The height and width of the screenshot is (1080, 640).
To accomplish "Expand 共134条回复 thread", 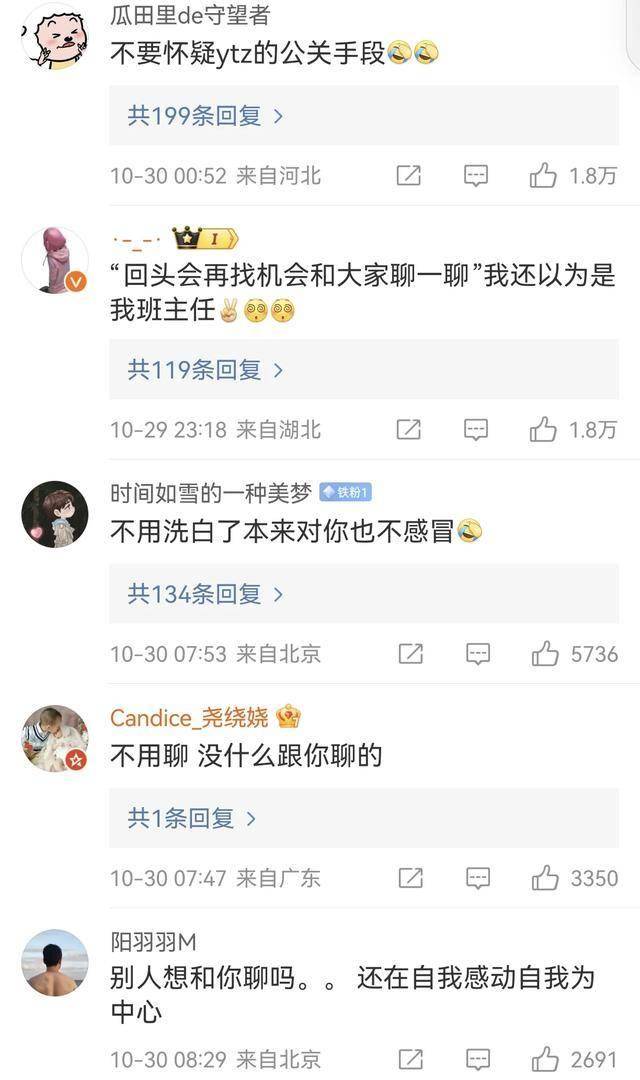I will pyautogui.click(x=205, y=594).
